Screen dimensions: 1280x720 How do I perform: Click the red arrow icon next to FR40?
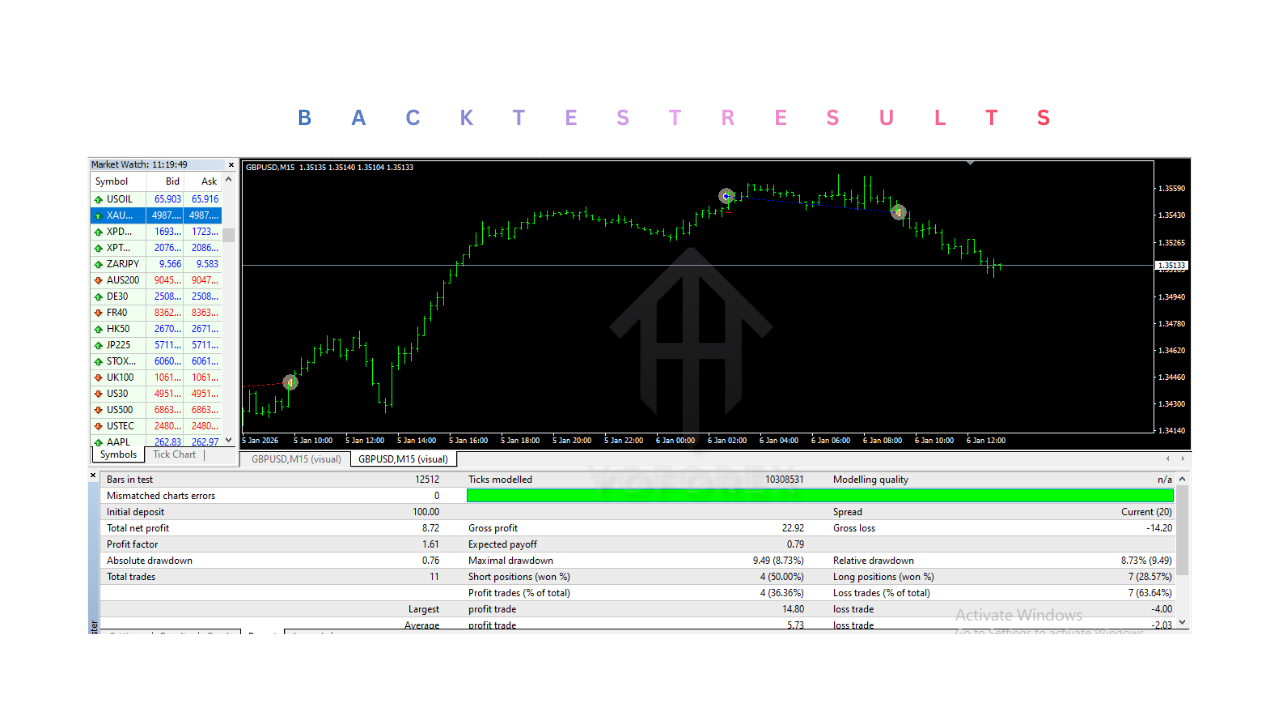click(x=97, y=311)
